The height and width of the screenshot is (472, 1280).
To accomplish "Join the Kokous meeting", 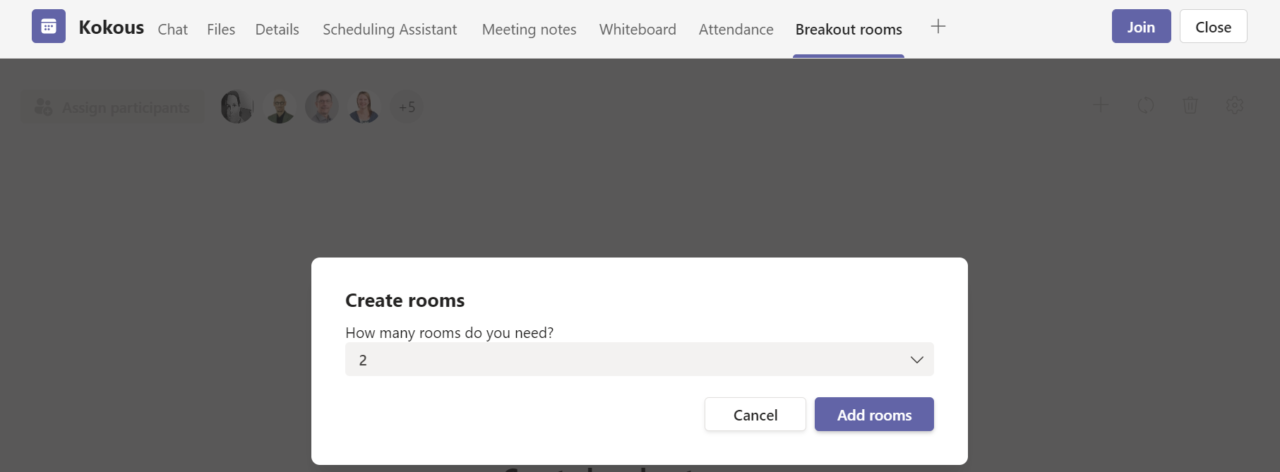I will point(1141,27).
